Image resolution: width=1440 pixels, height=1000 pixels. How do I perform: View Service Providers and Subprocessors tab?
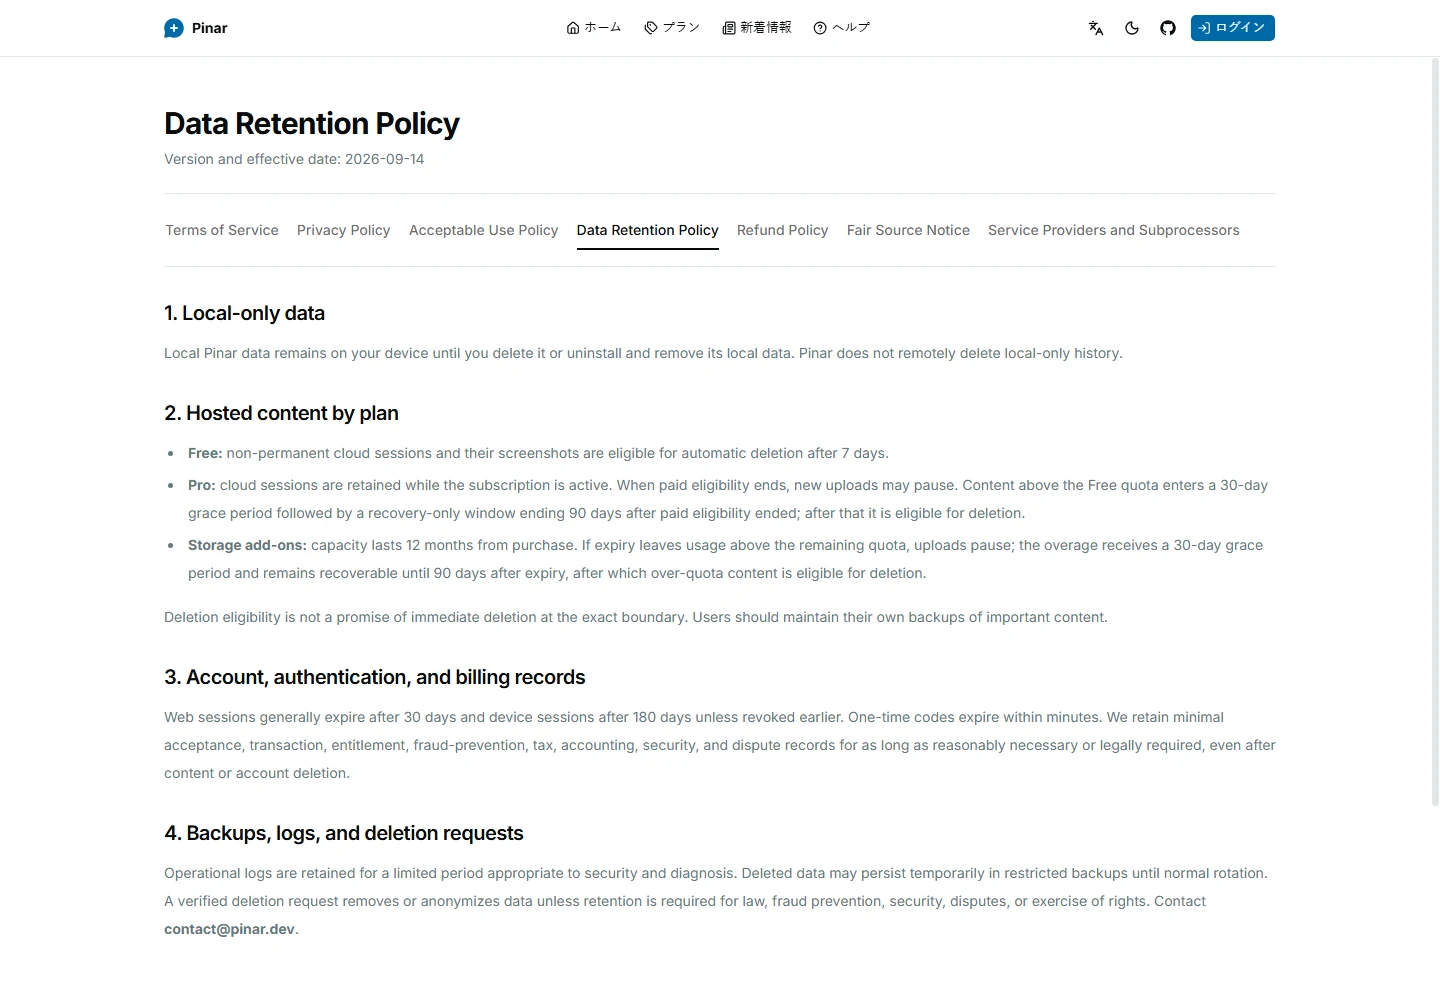pyautogui.click(x=1114, y=230)
